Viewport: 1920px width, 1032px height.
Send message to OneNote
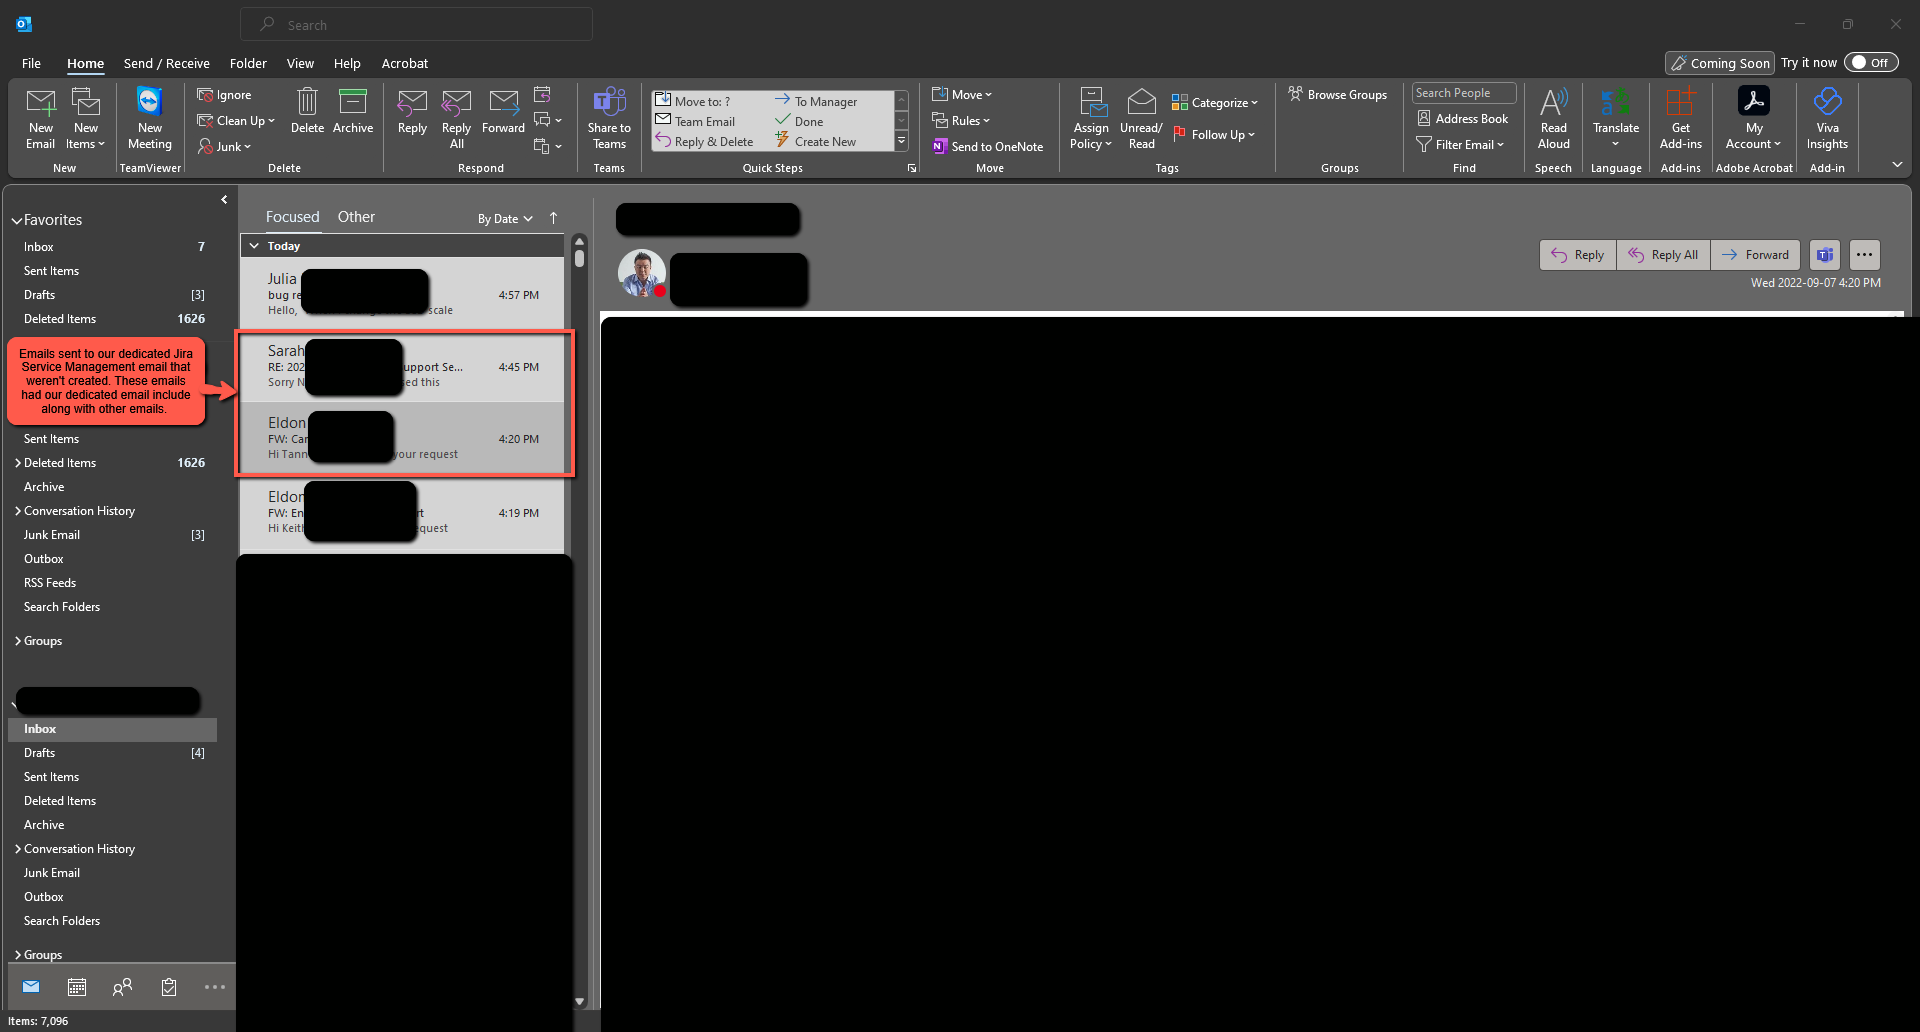pos(988,147)
